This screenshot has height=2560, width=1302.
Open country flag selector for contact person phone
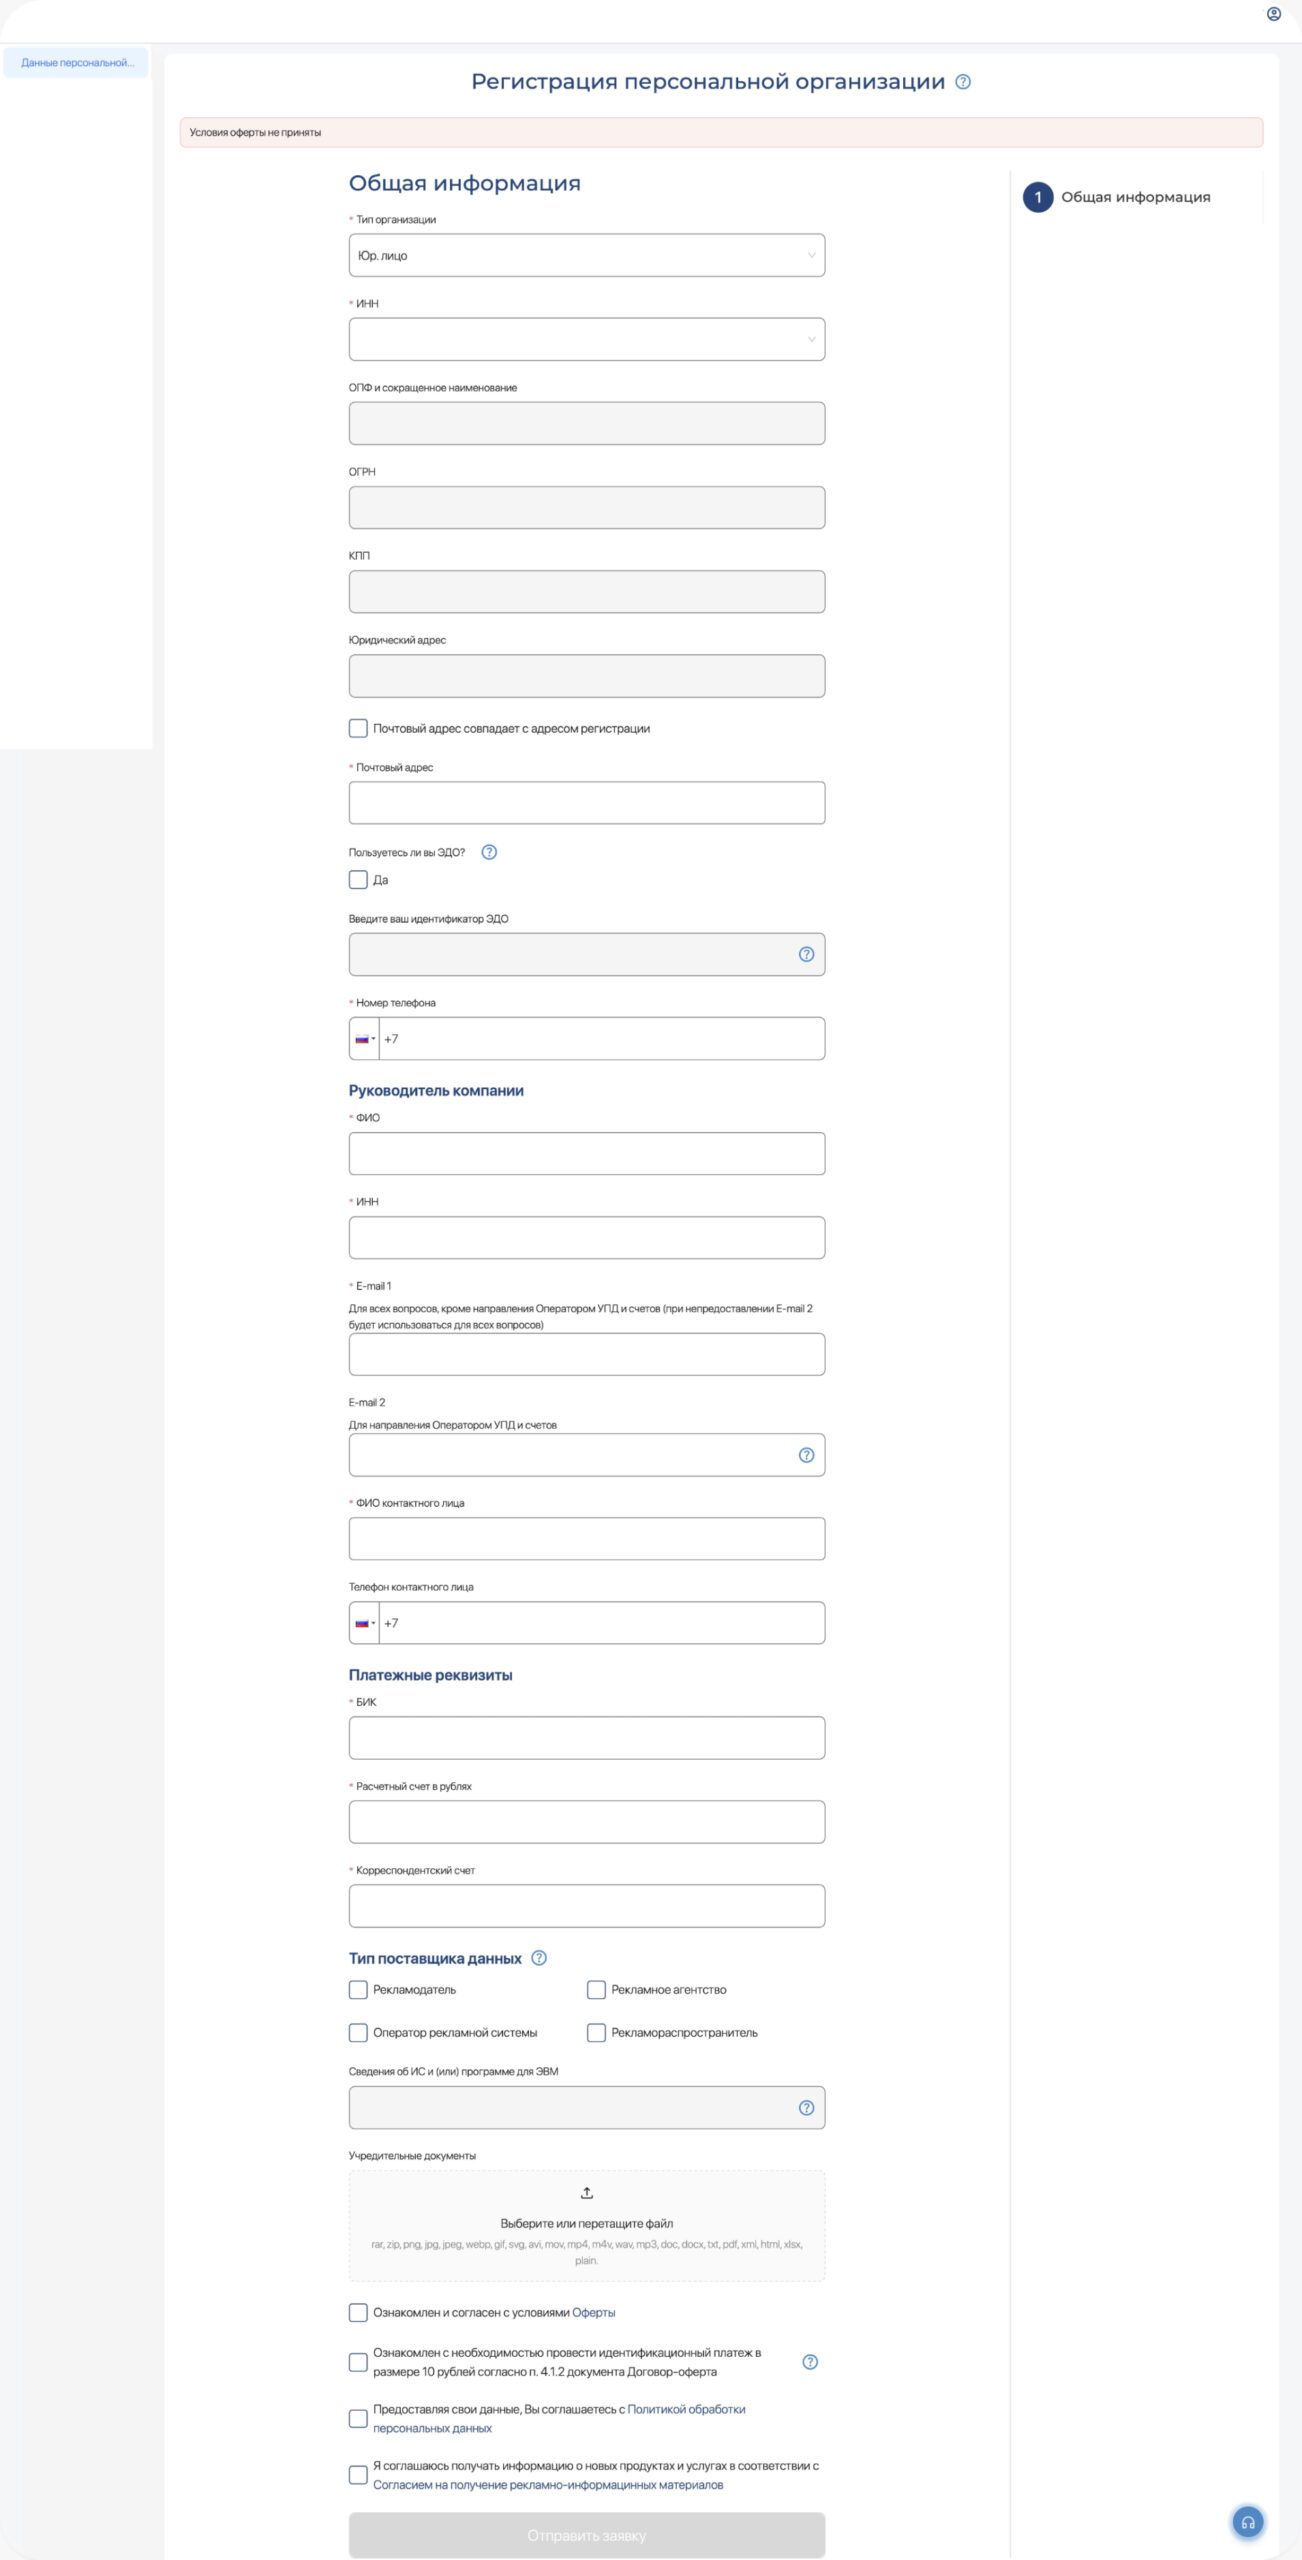(365, 1623)
